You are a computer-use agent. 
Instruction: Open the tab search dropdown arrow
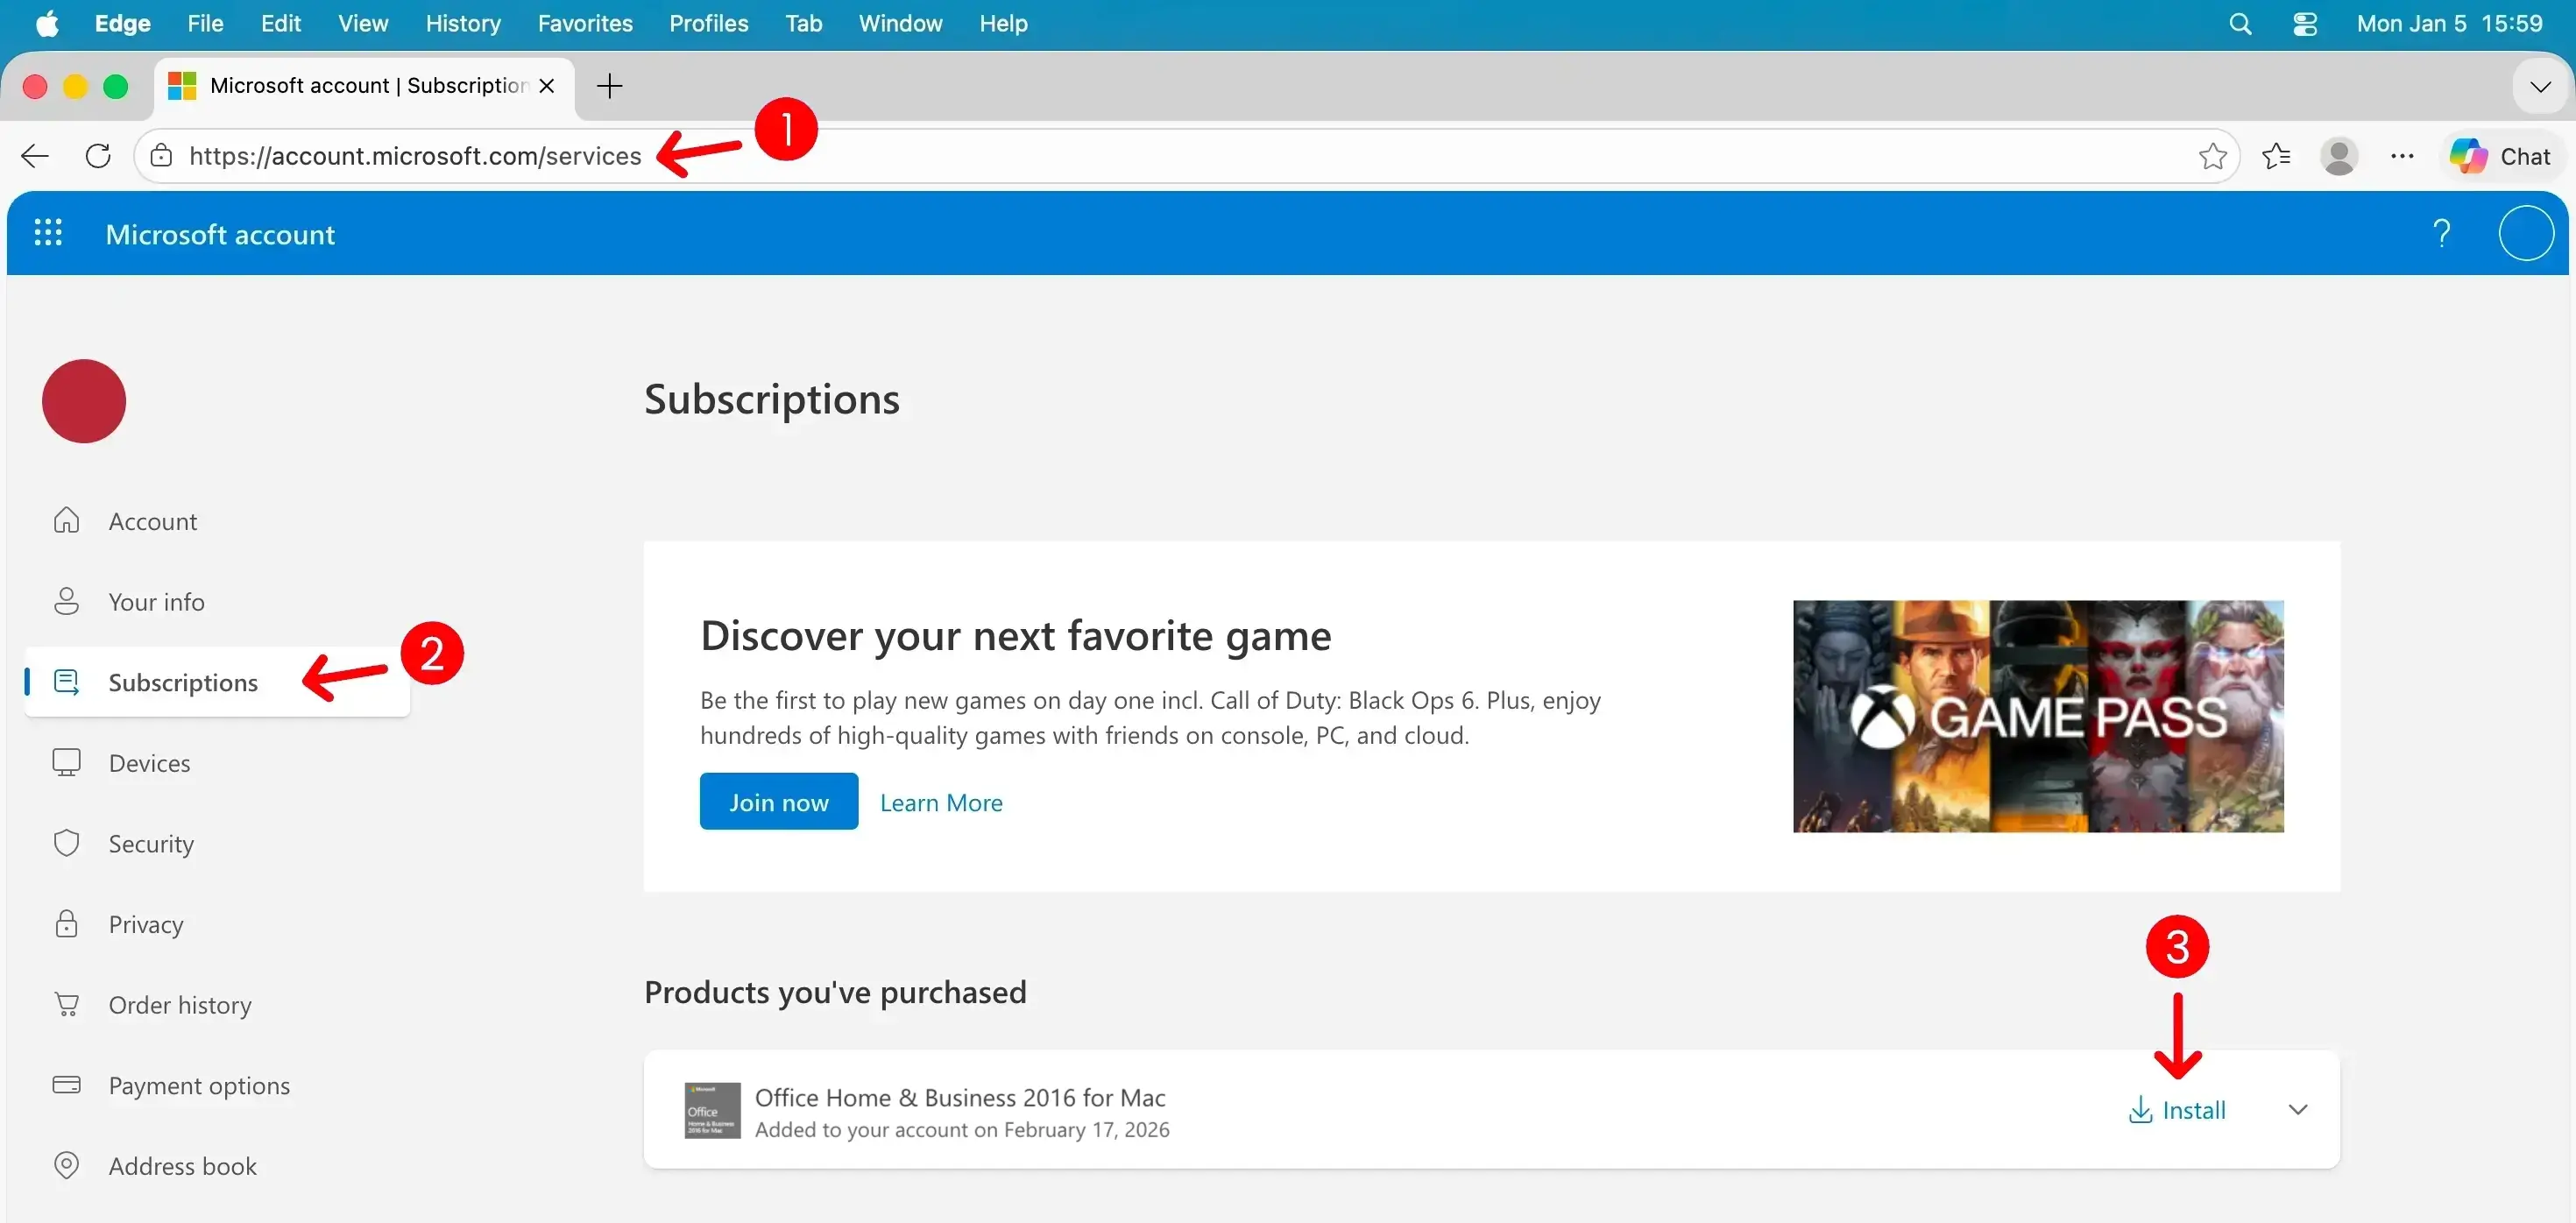coord(2540,87)
